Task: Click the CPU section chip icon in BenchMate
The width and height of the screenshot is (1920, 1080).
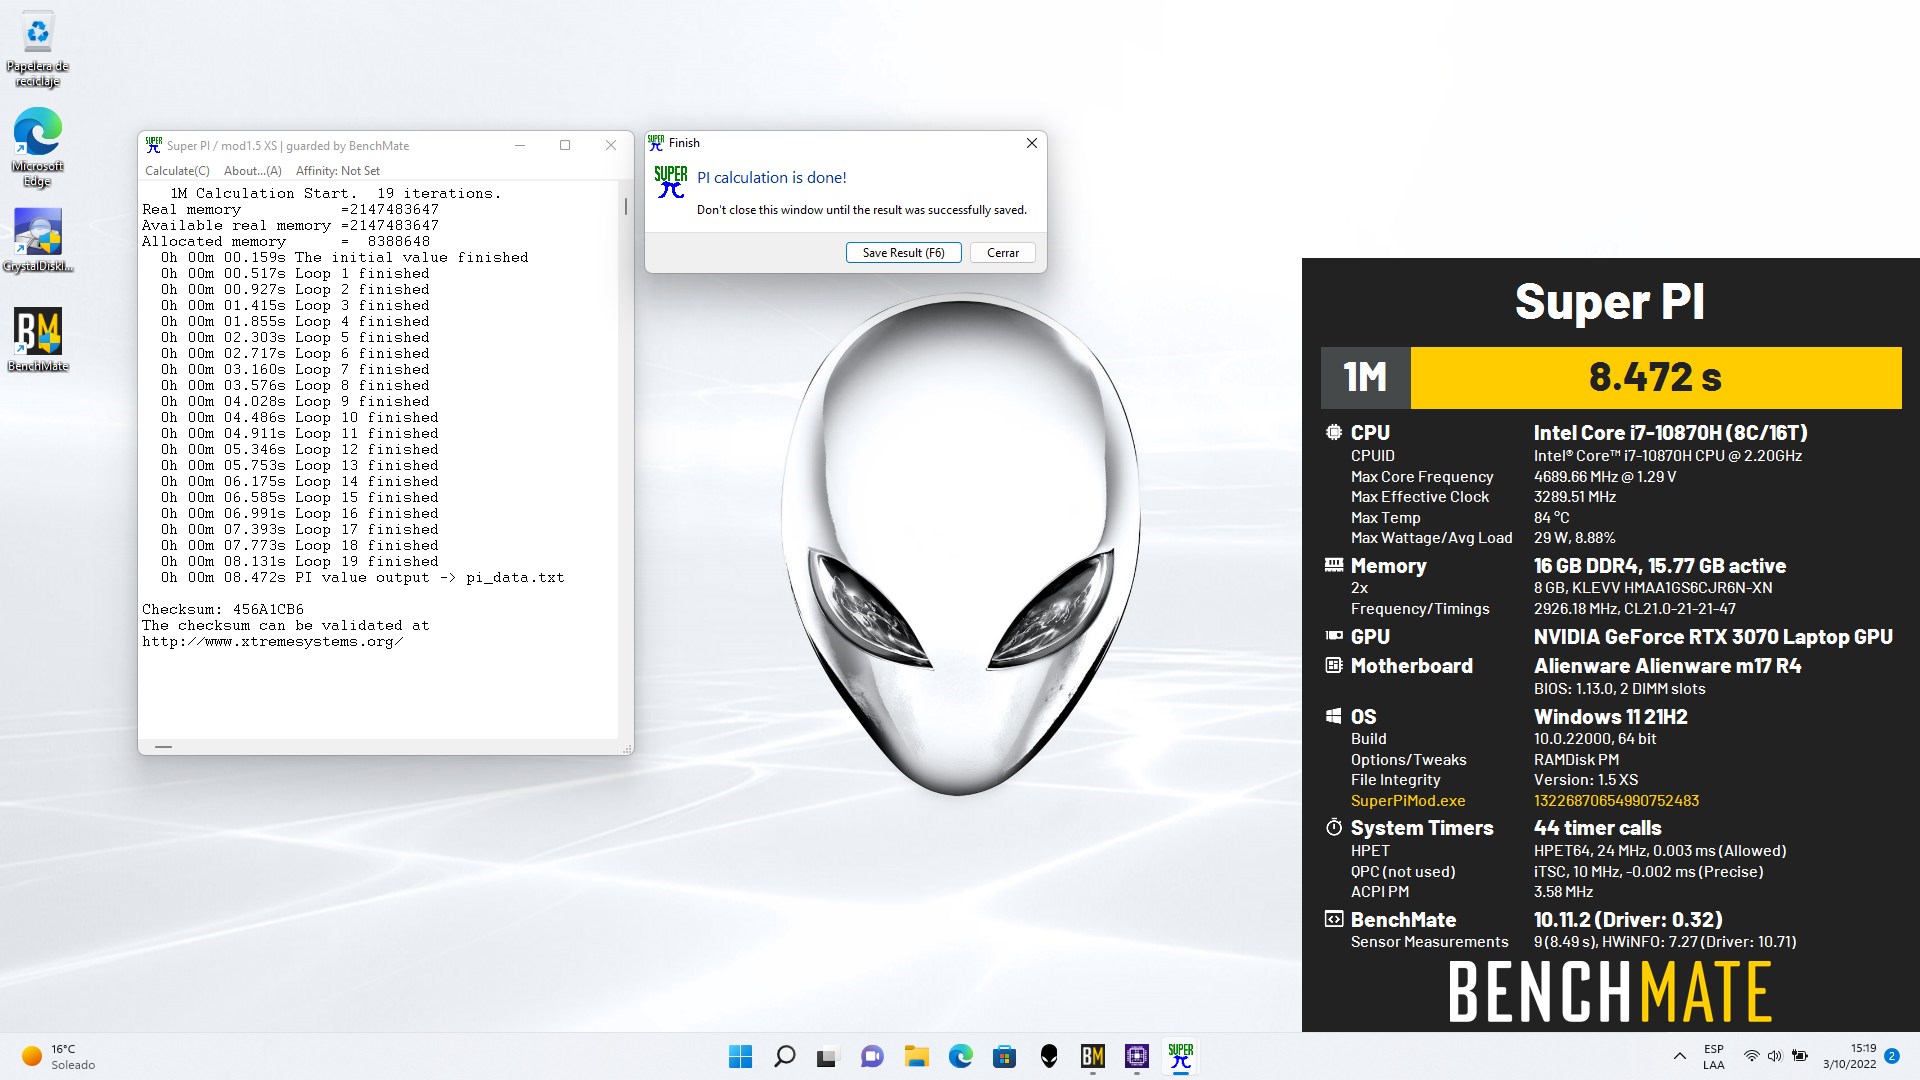Action: [1333, 433]
